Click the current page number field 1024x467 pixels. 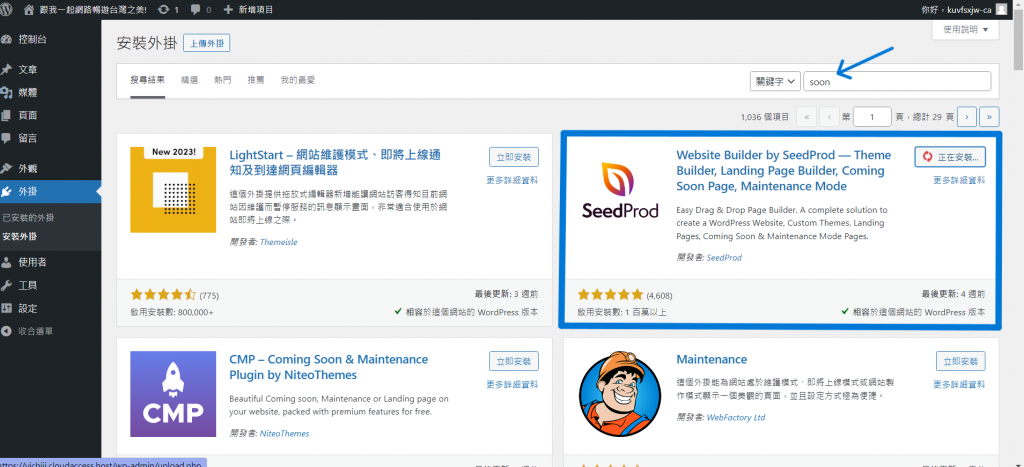click(872, 117)
